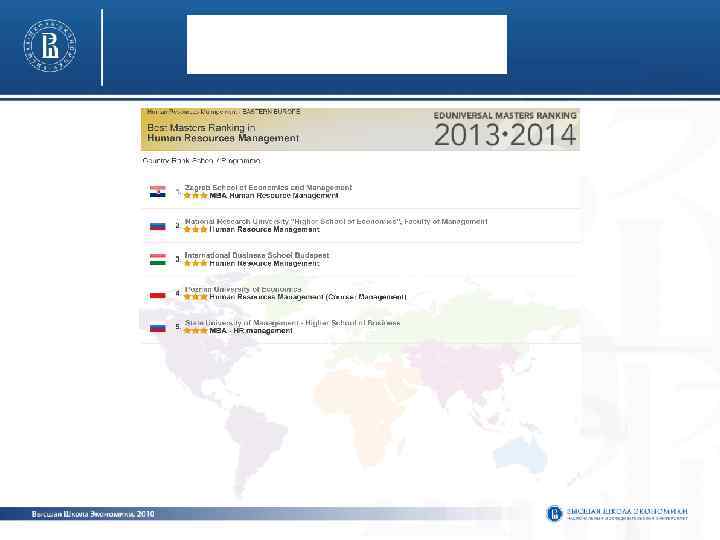
Task: Click stars rating next to MBA Human Resource Management
Action: pyautogui.click(x=196, y=196)
